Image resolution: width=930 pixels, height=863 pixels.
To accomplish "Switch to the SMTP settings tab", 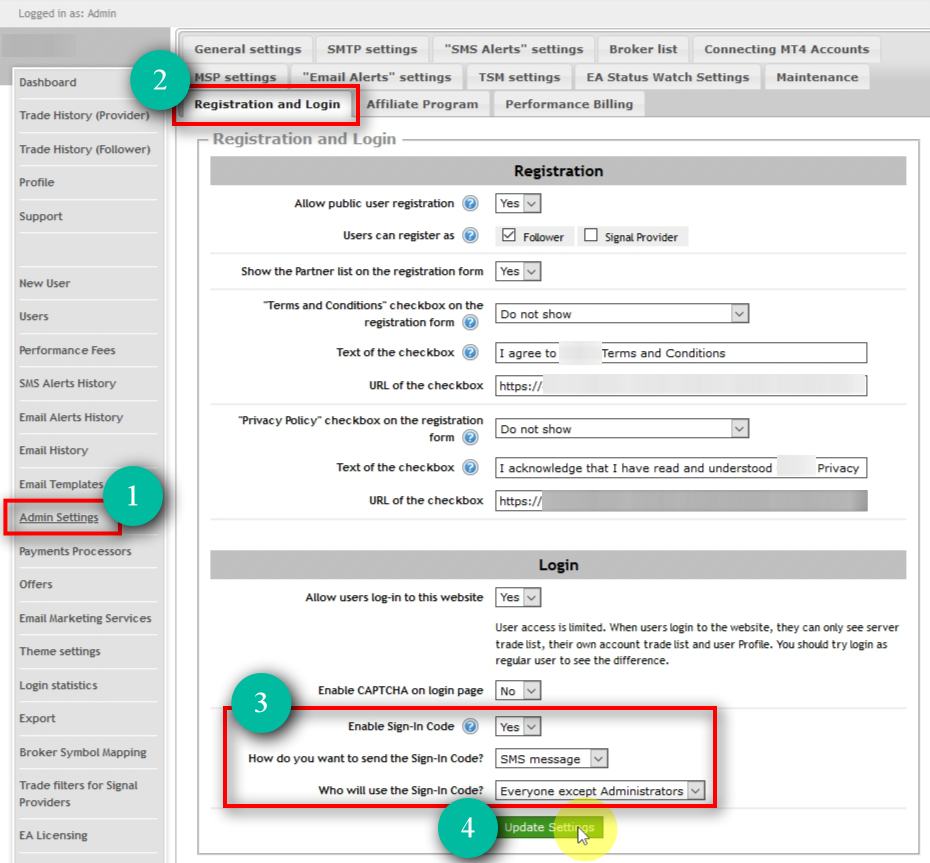I will tap(372, 49).
